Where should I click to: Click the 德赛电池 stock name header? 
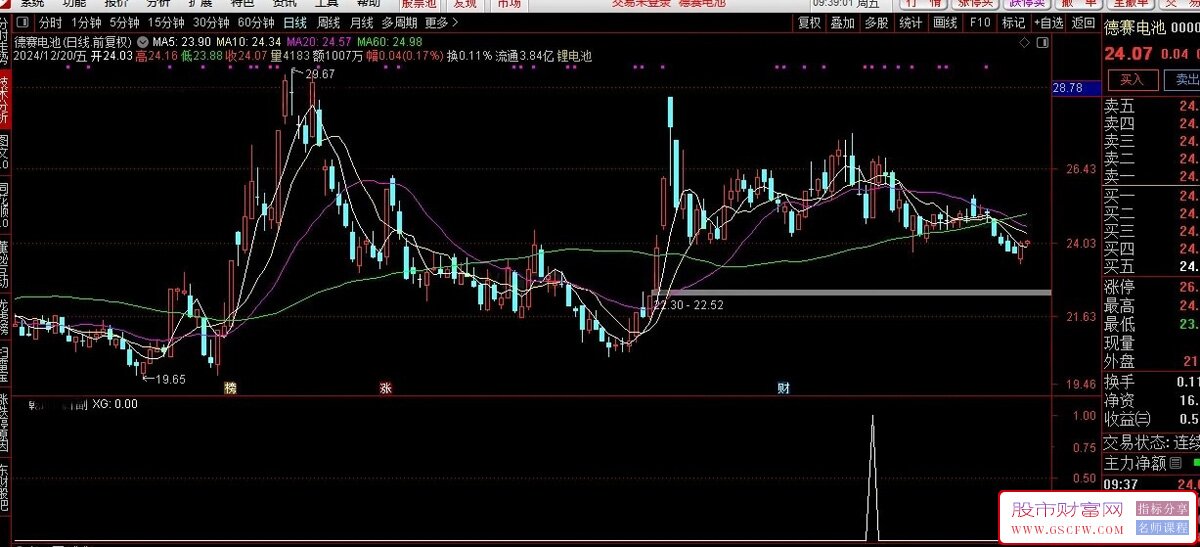coord(1135,28)
